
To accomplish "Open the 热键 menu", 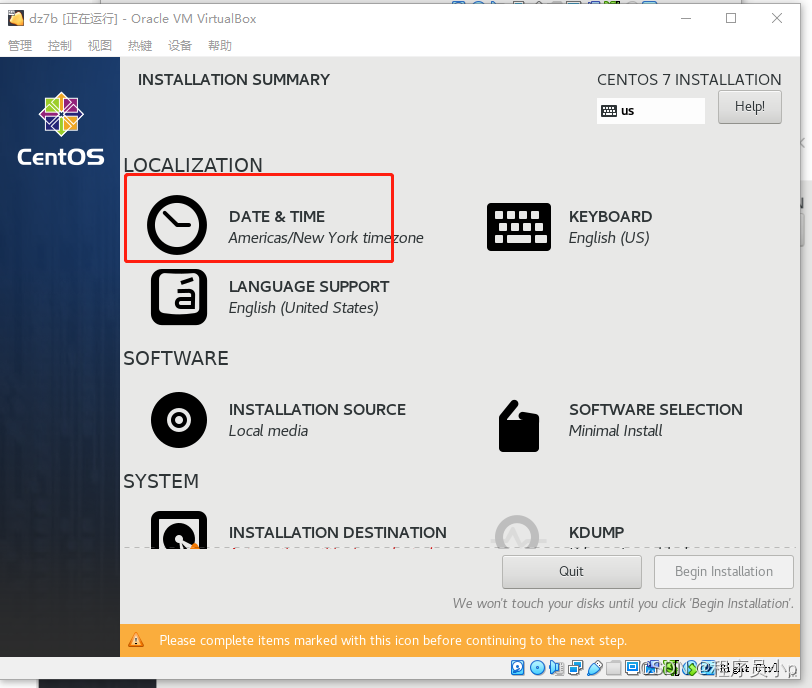I will pos(140,46).
